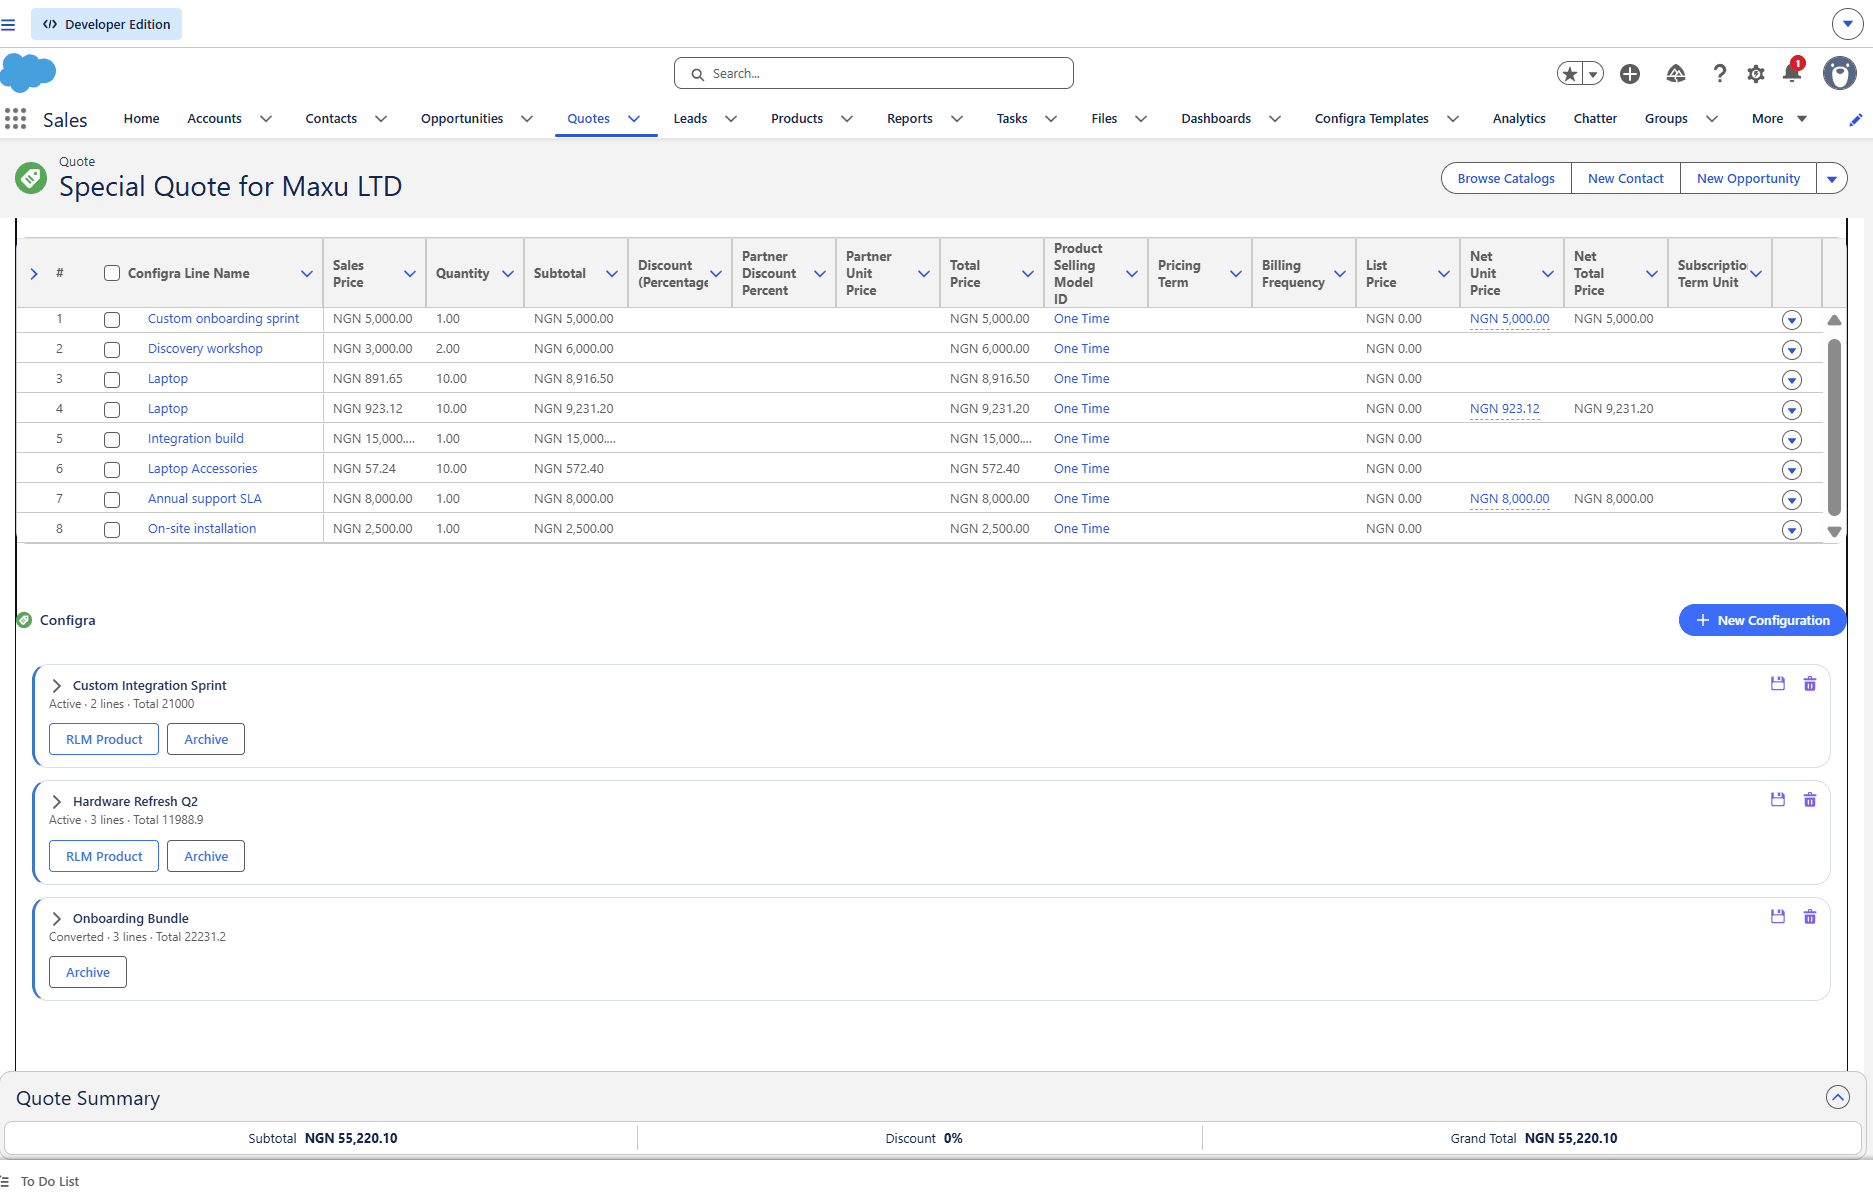Open the Reports tab
Image resolution: width=1873 pixels, height=1195 pixels.
click(x=910, y=119)
